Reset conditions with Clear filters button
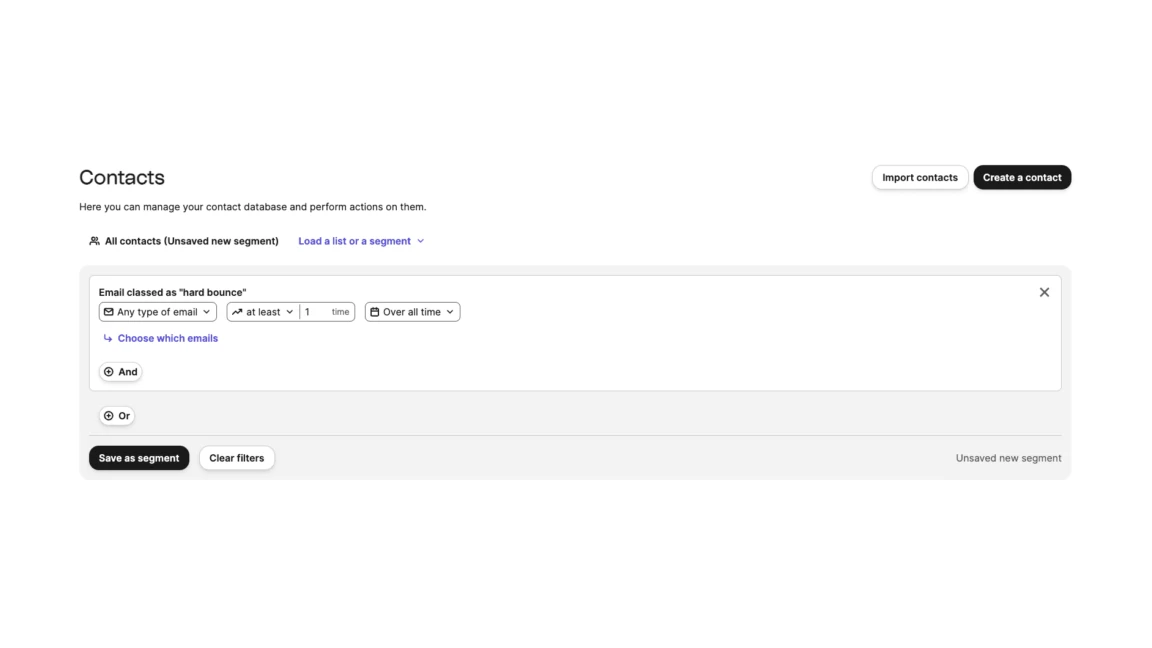 point(236,458)
